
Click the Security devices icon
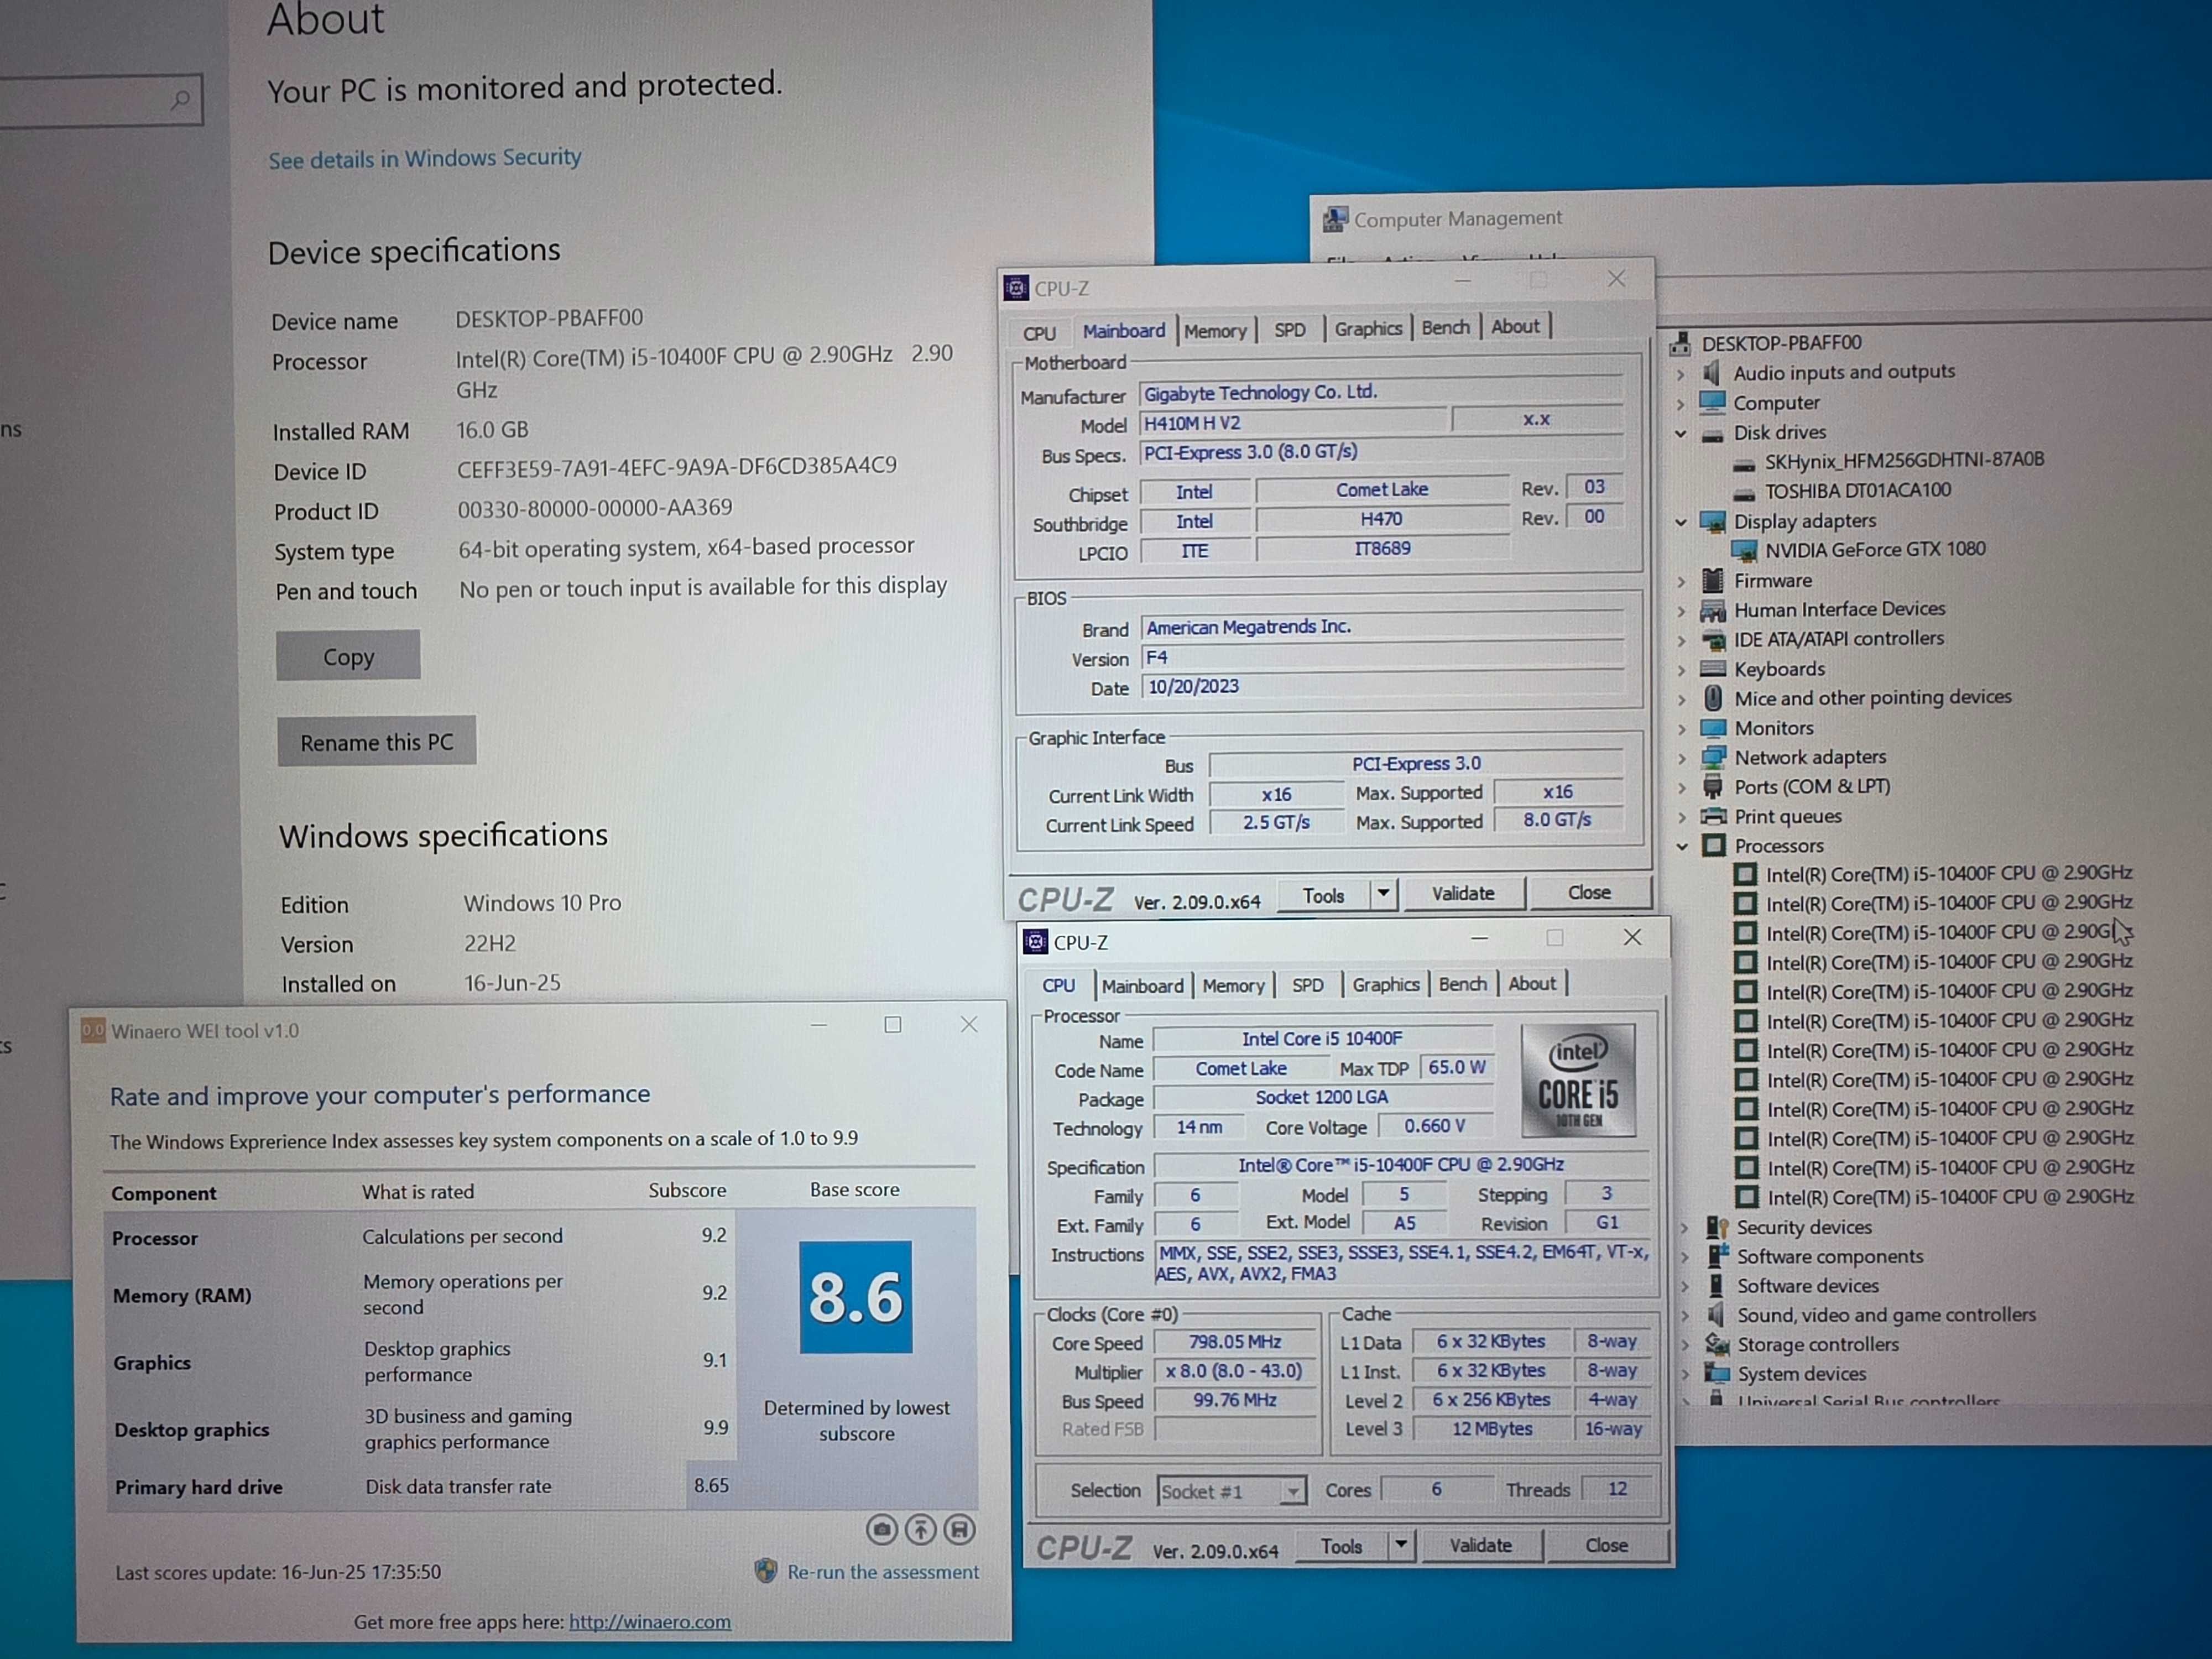pyautogui.click(x=1717, y=1228)
